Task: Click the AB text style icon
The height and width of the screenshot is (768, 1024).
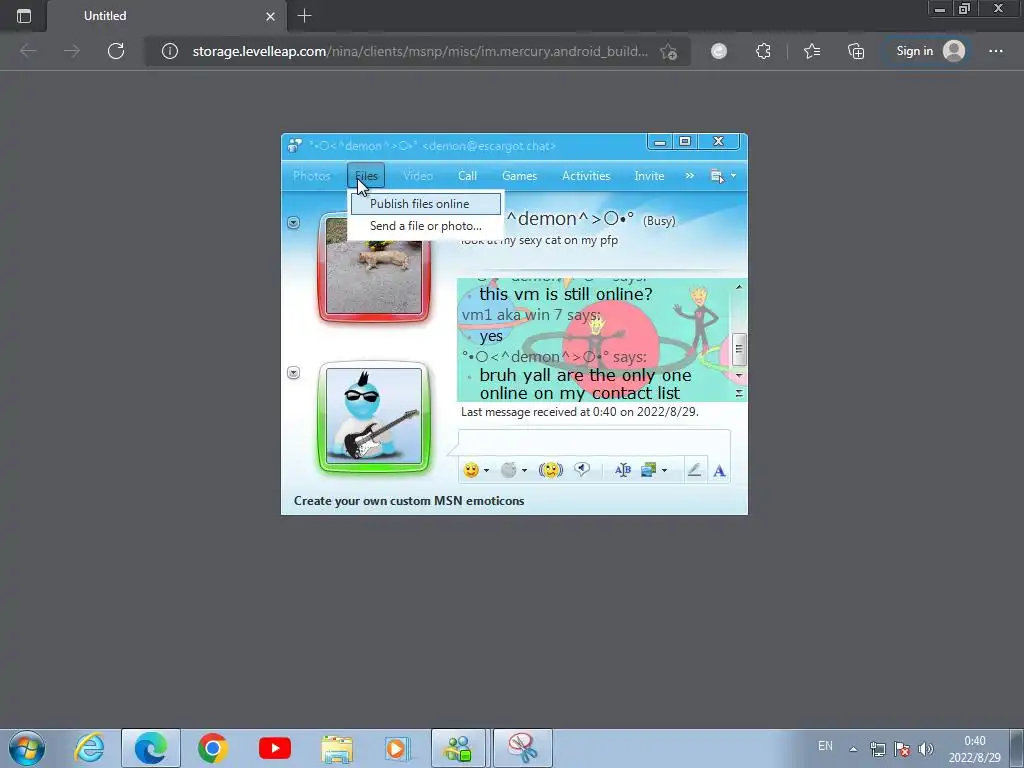Action: [622, 470]
